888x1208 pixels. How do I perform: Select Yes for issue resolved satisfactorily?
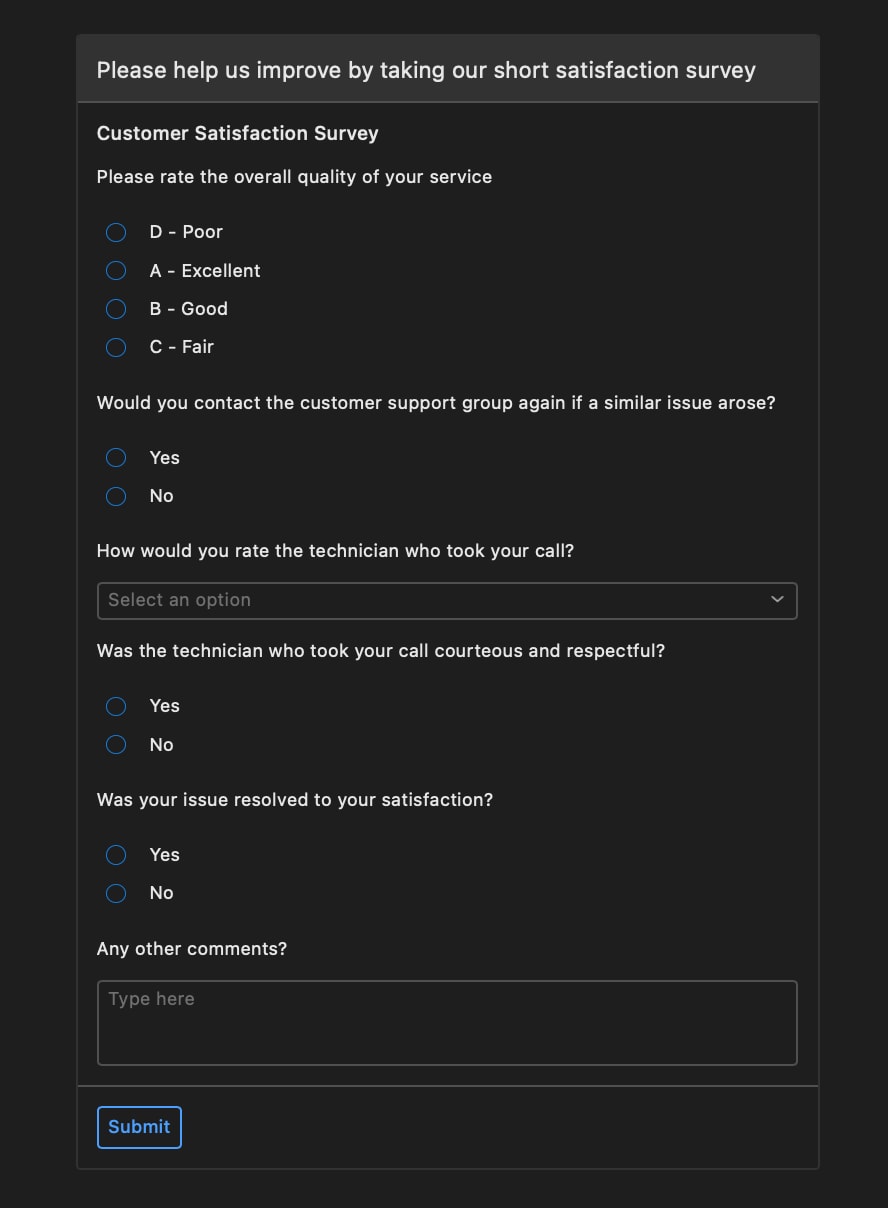tap(115, 855)
